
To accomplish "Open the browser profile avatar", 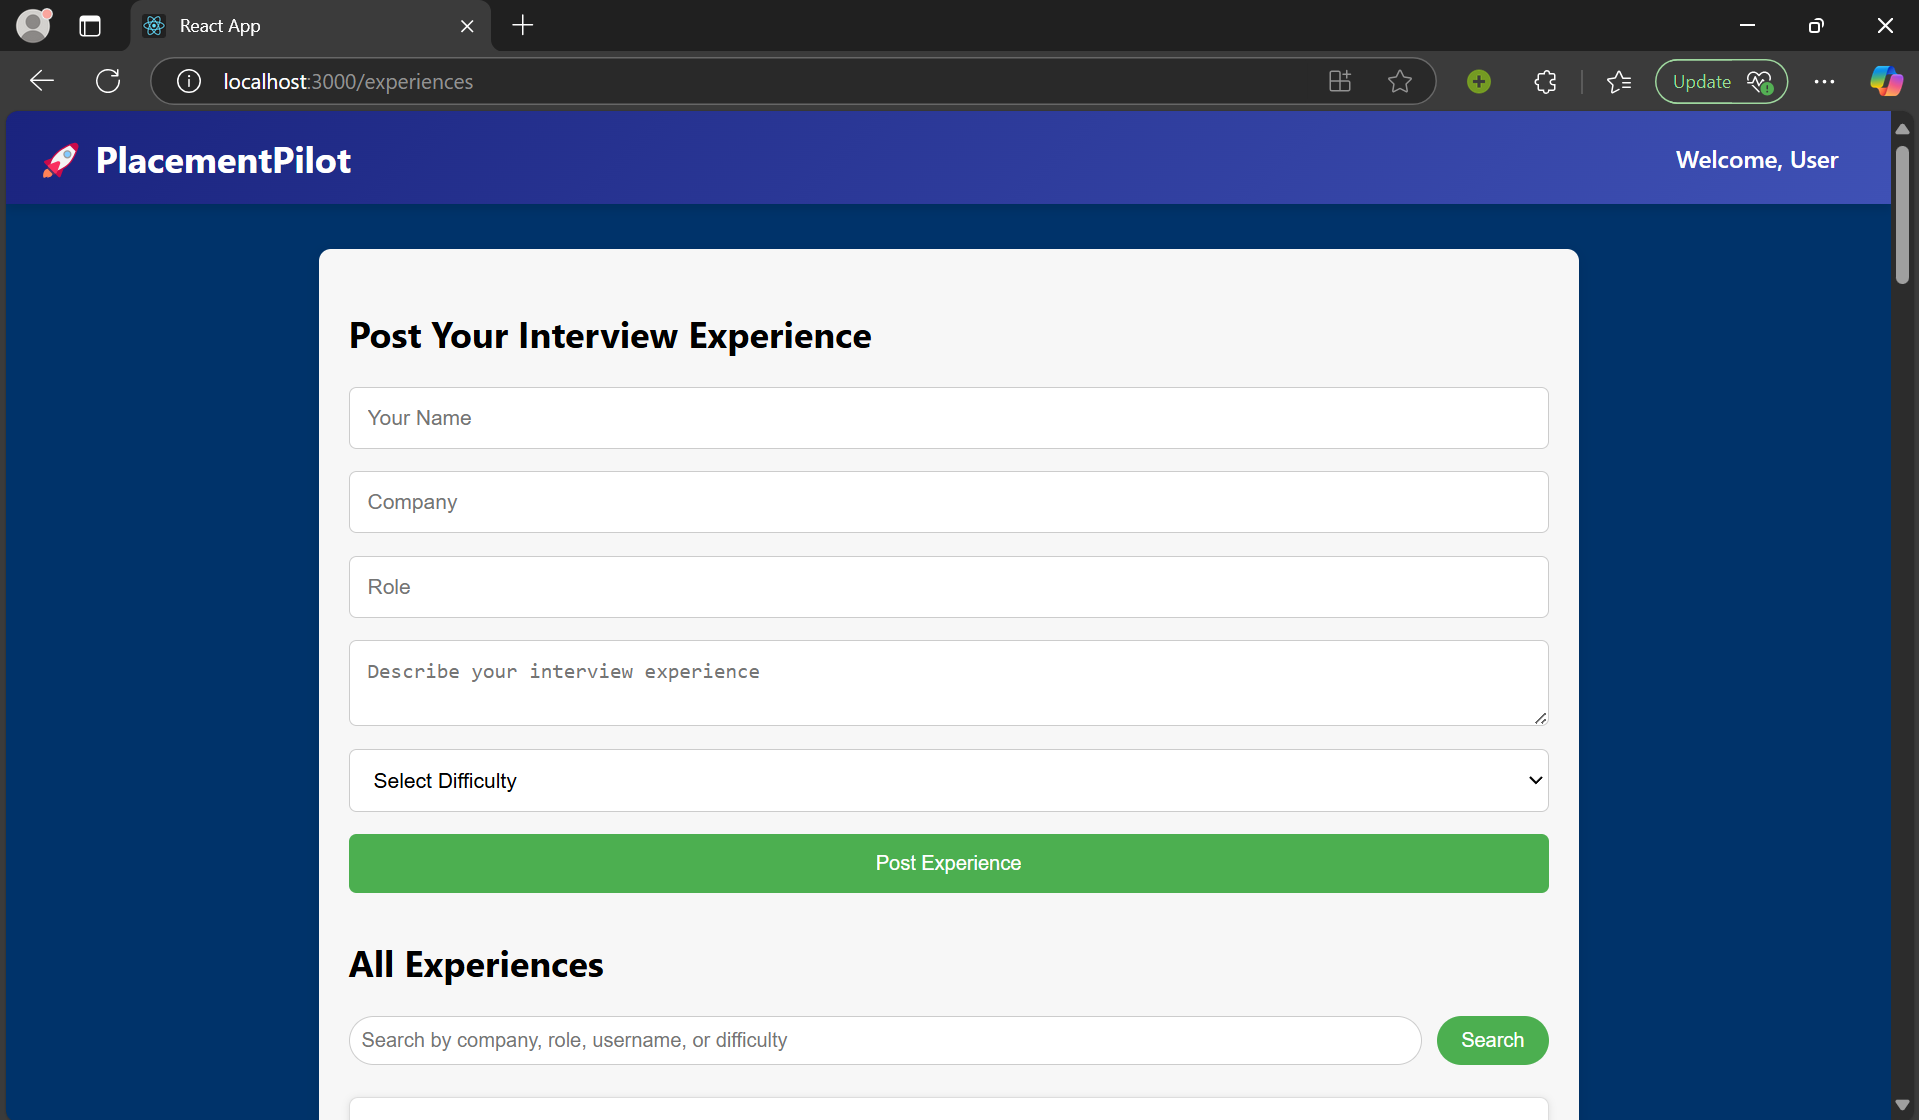I will click(x=34, y=25).
